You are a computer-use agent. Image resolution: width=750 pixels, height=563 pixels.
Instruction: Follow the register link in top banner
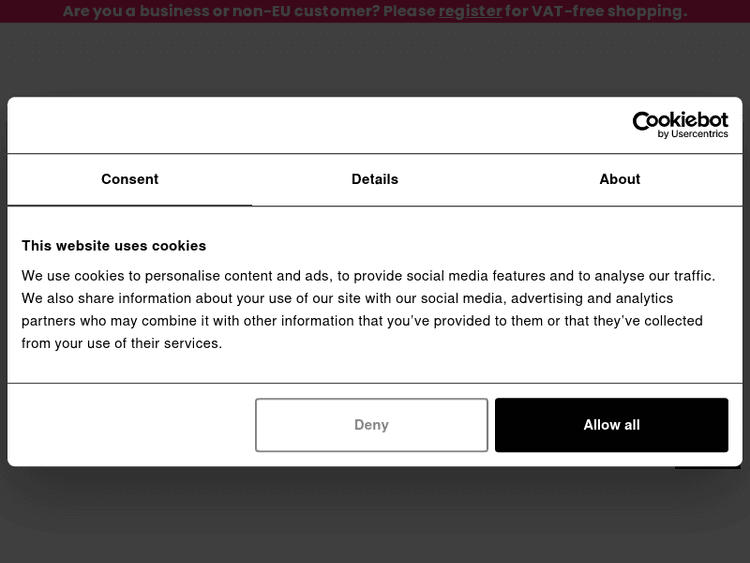pyautogui.click(x=470, y=11)
